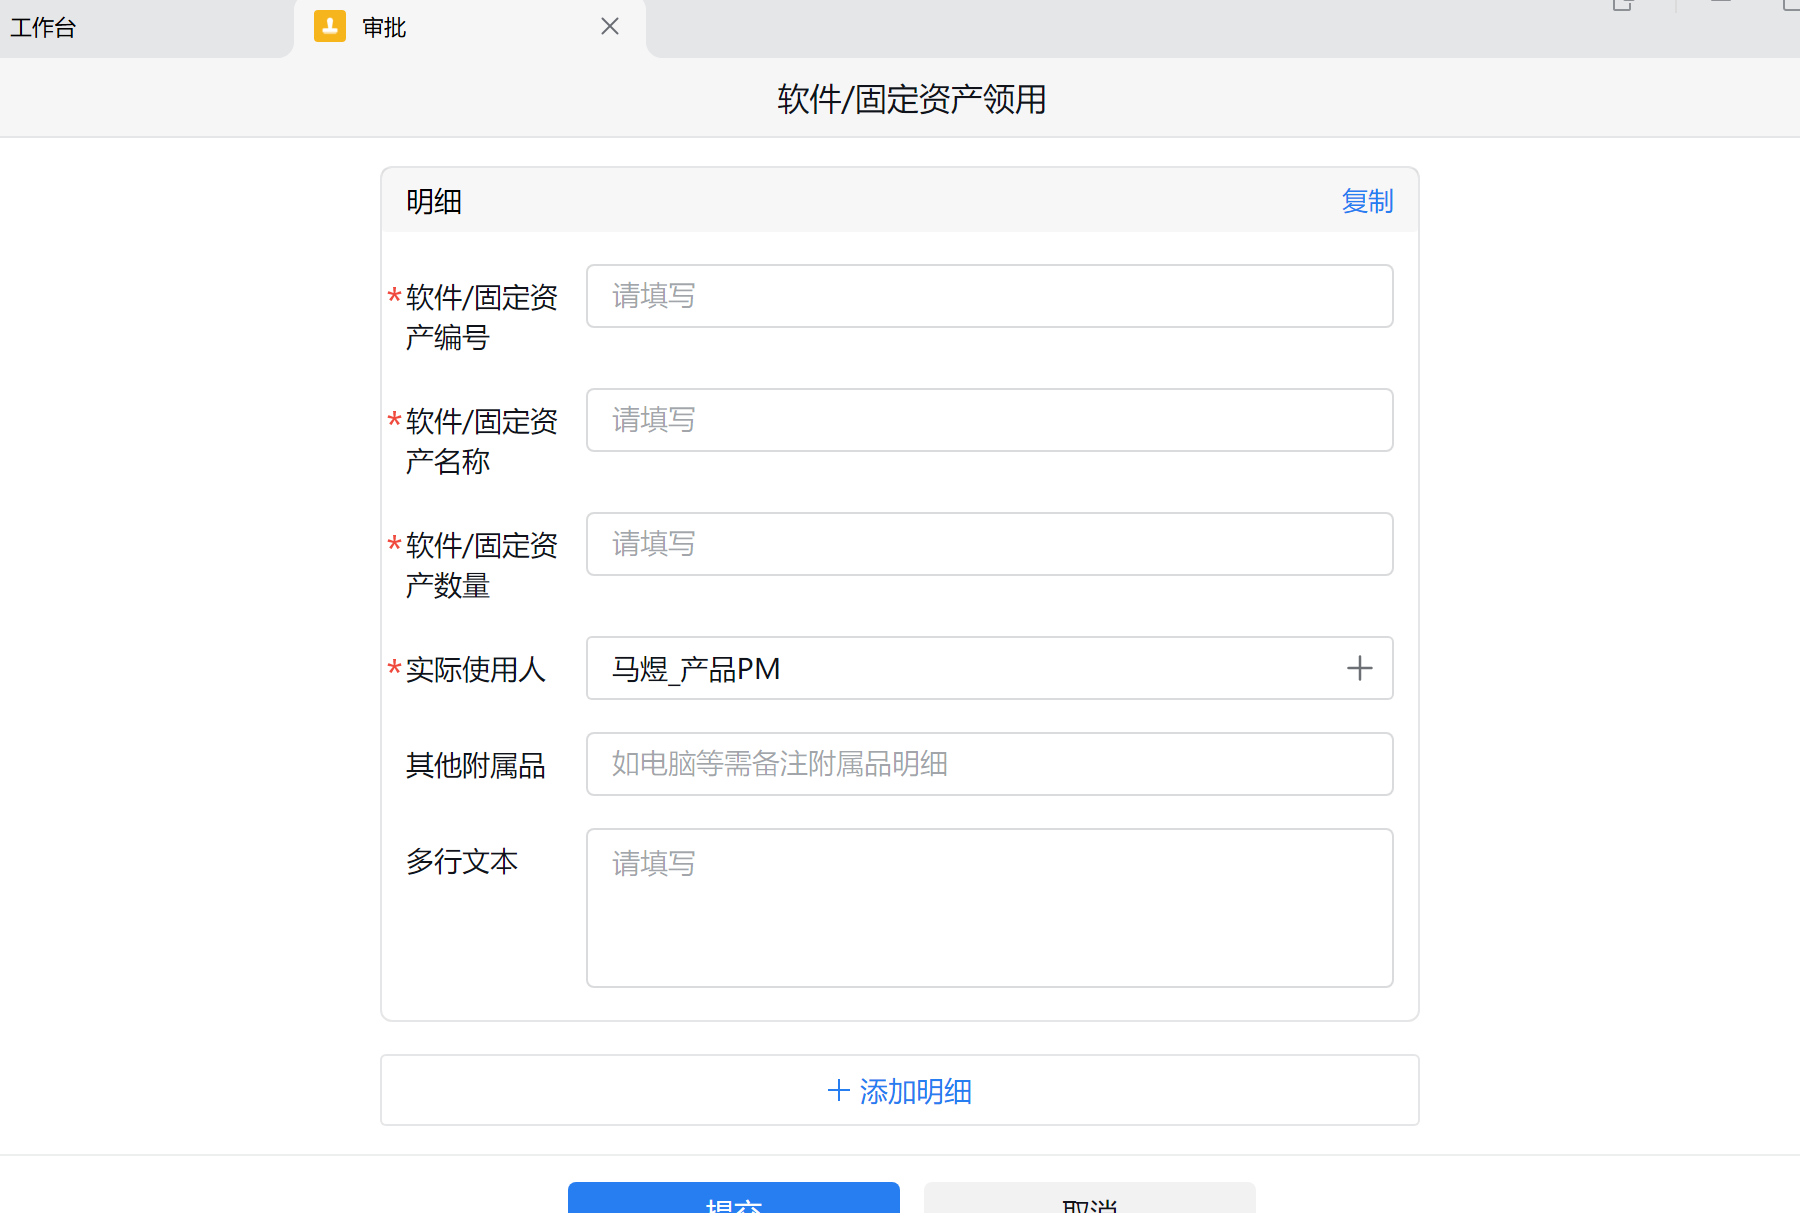Image resolution: width=1800 pixels, height=1213 pixels.
Task: Select the 马煜_产品PM user entry
Action: (x=696, y=669)
